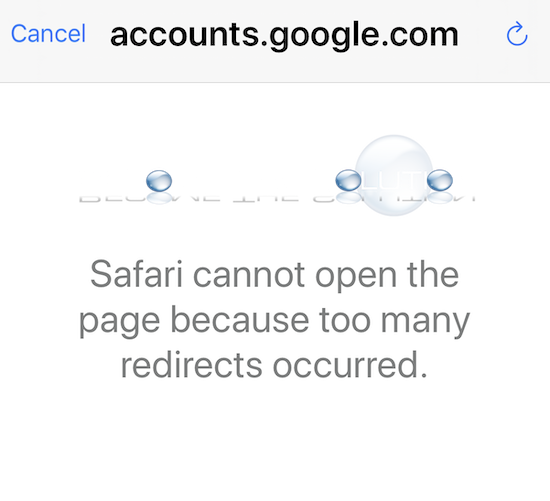Click the middle small blue droplet

(348, 180)
